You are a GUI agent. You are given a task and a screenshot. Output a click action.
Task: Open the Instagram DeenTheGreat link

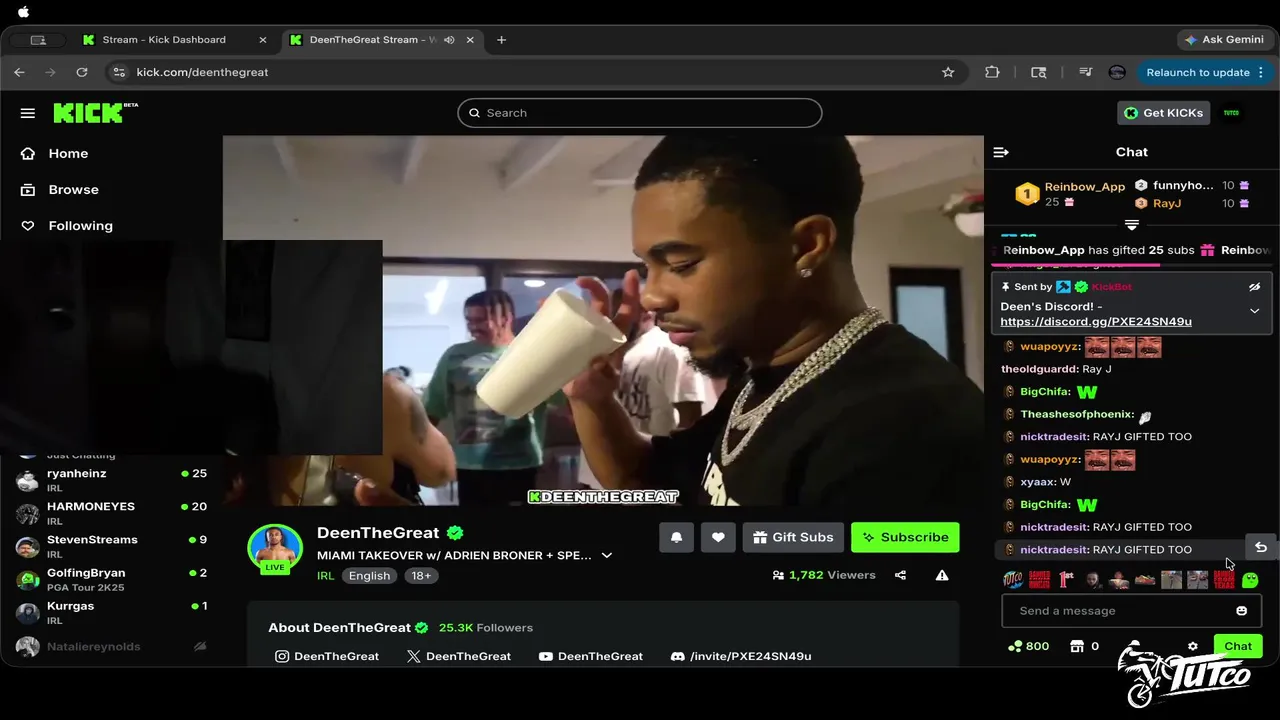point(327,656)
